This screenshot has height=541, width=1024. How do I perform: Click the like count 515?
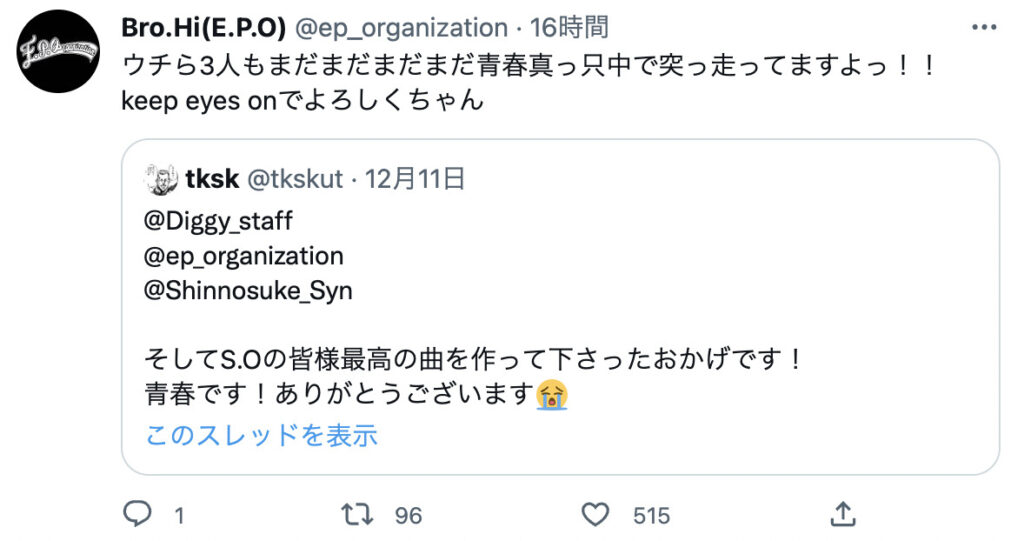click(x=651, y=515)
